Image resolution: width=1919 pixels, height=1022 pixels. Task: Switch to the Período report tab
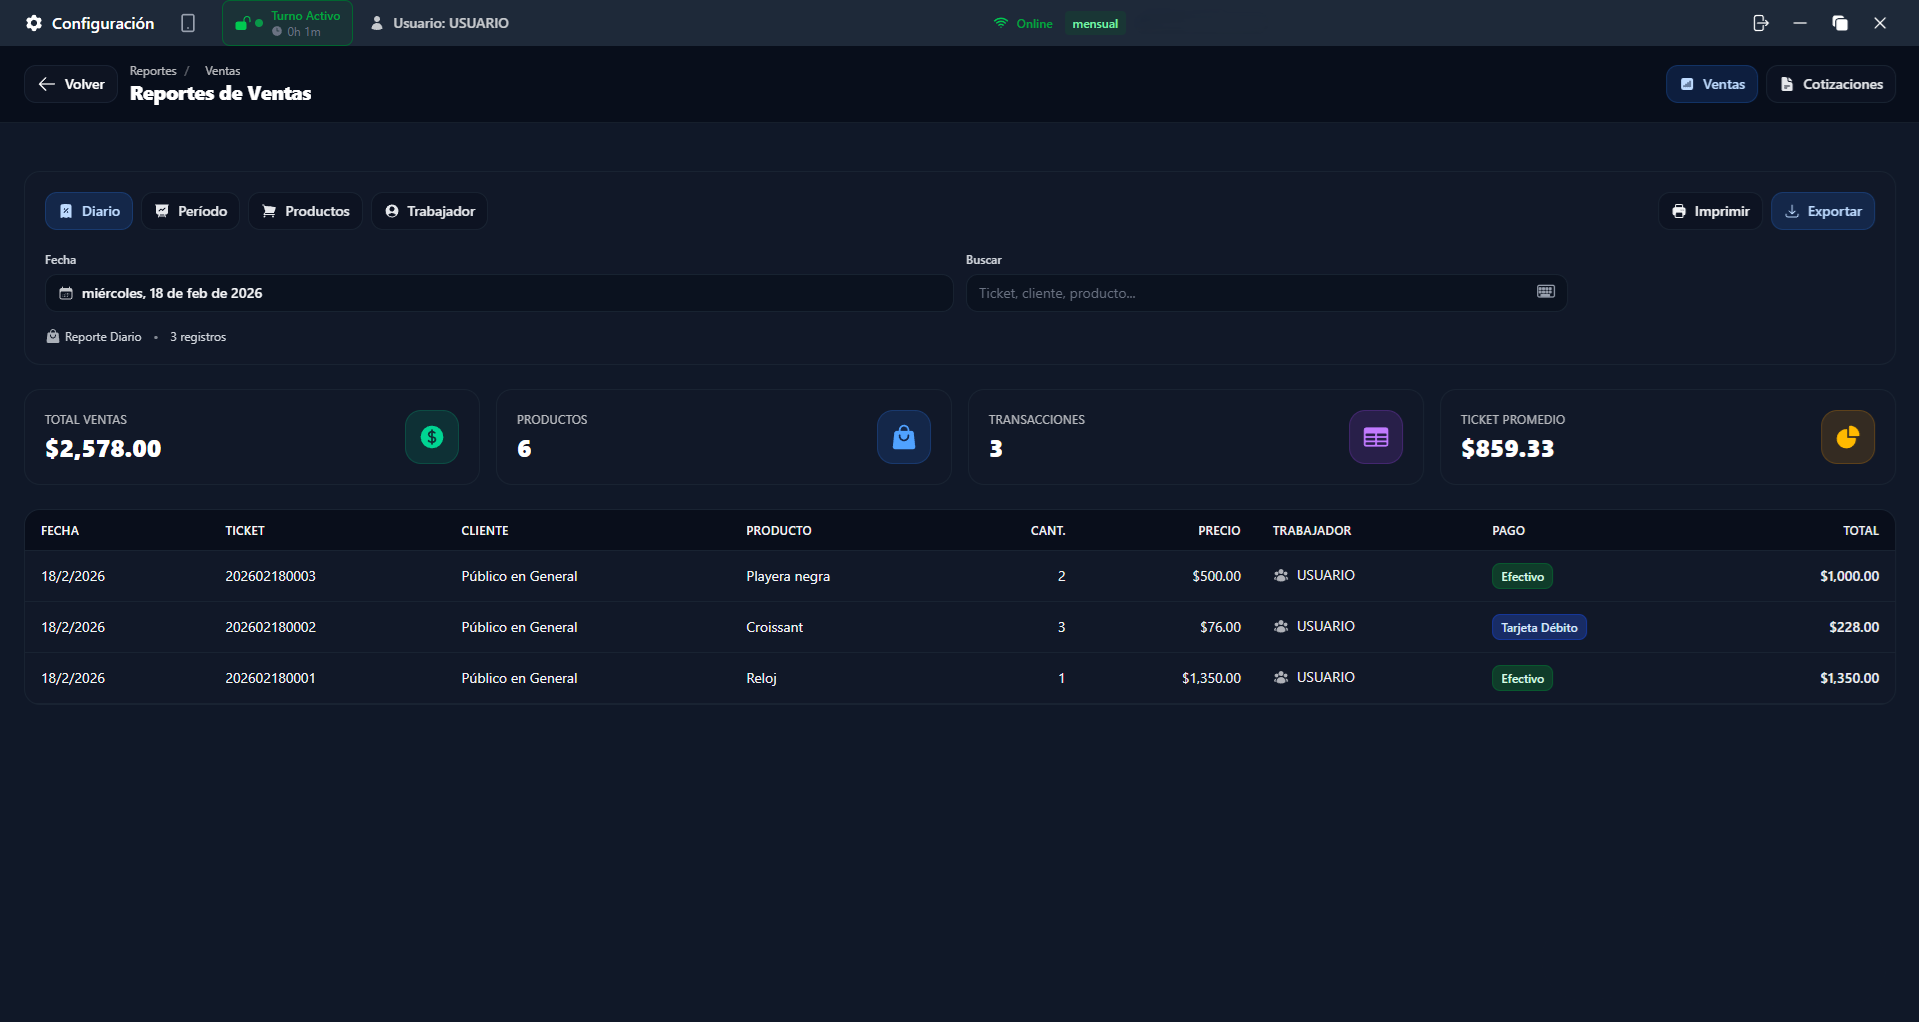(191, 211)
